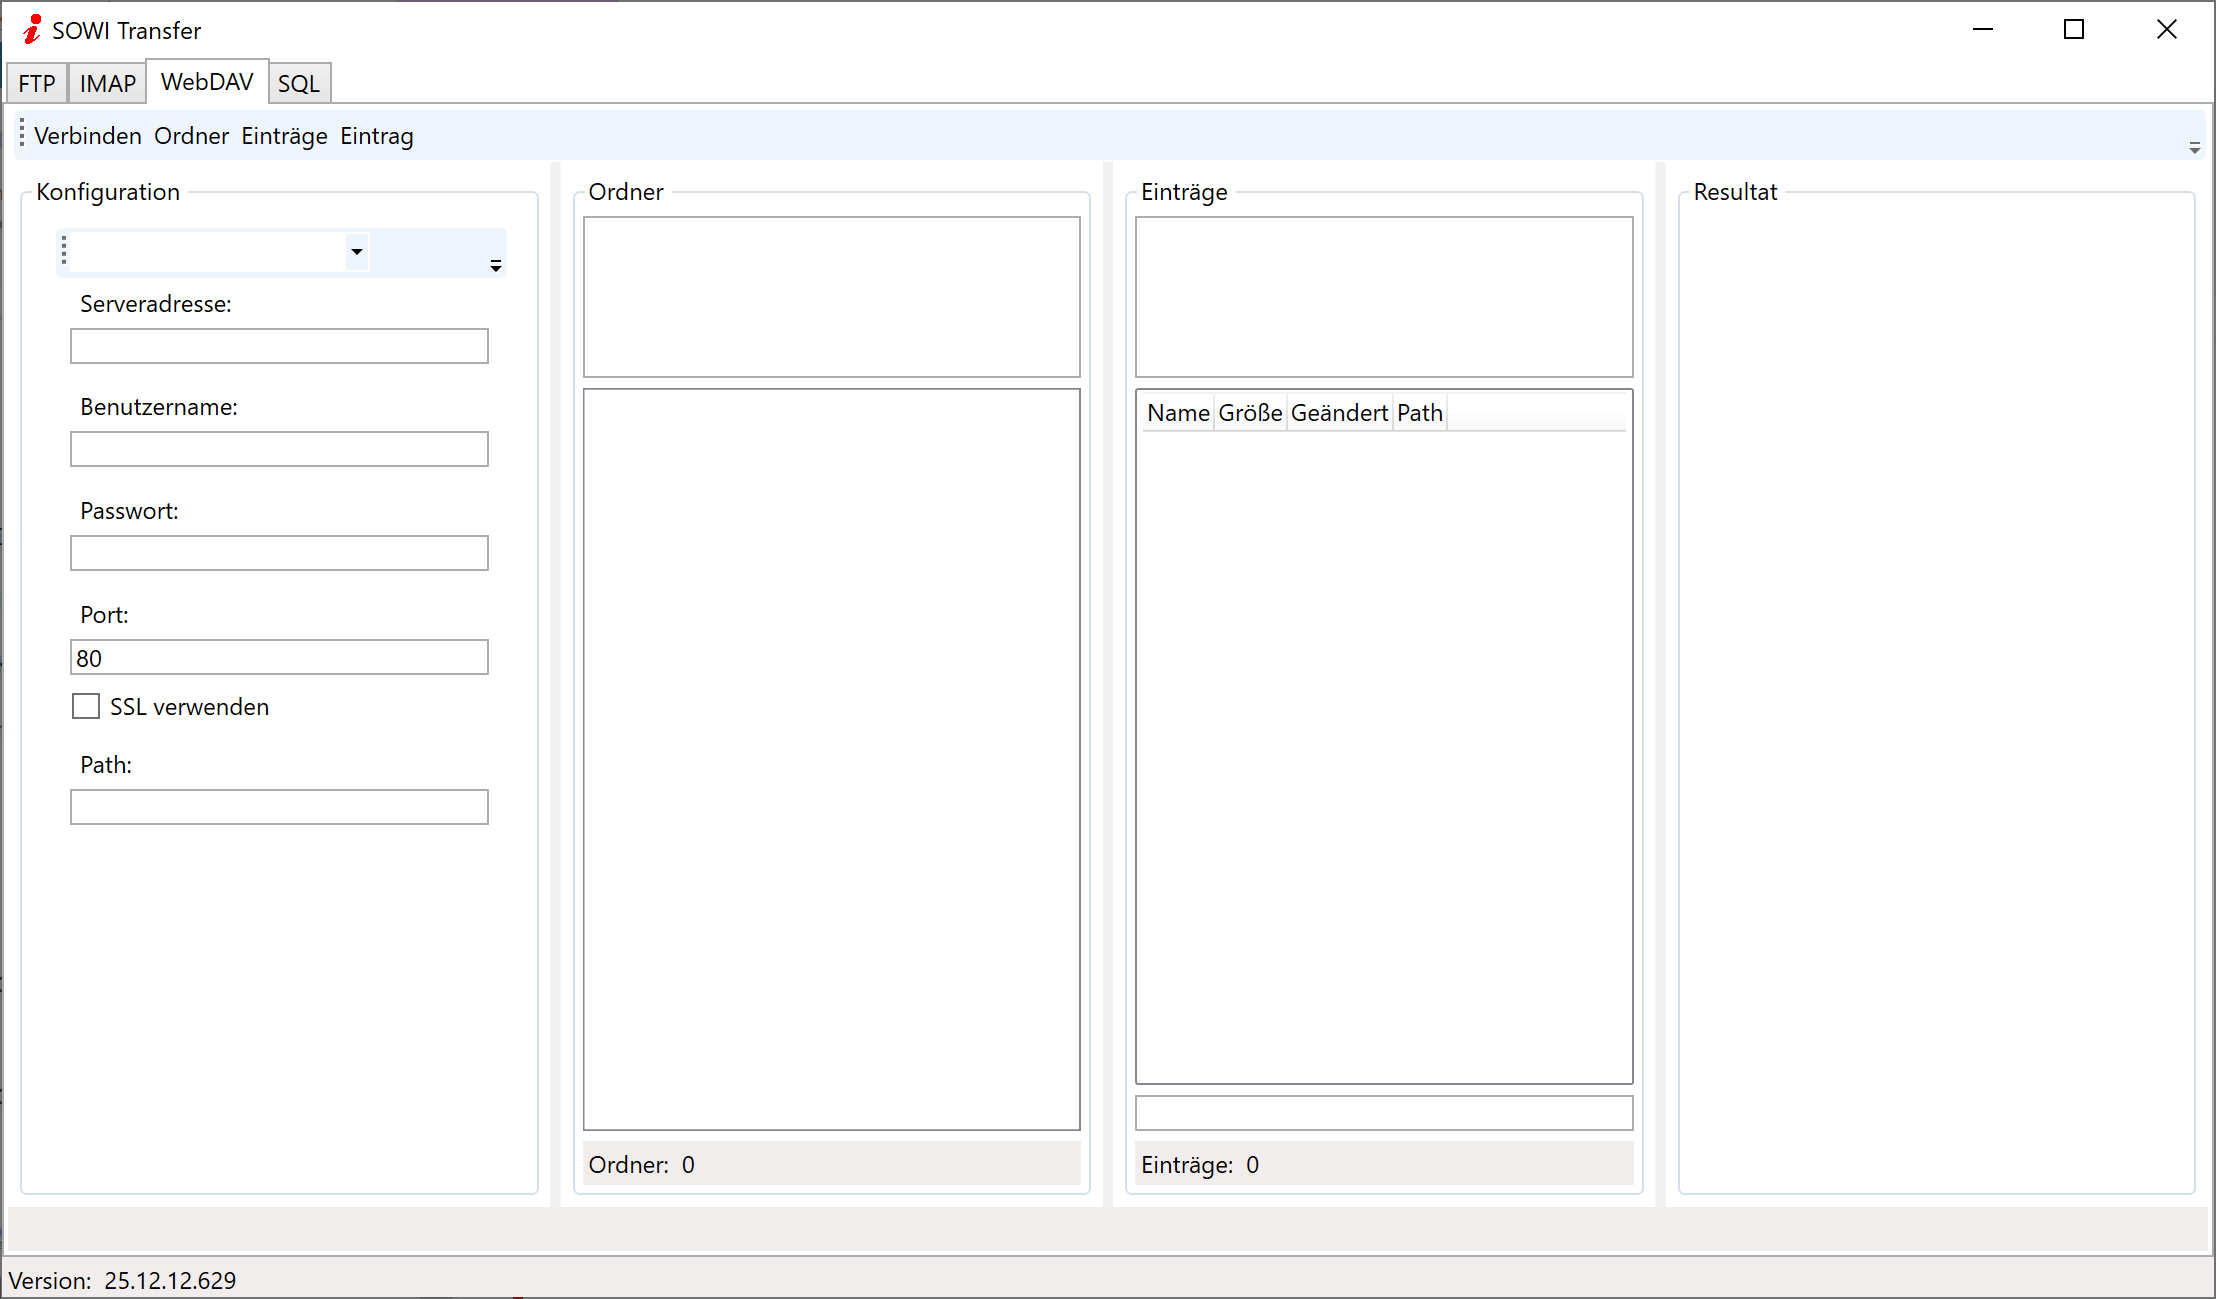Click the configuration toolbar grip handle
The height and width of the screenshot is (1299, 2216).
tap(64, 250)
